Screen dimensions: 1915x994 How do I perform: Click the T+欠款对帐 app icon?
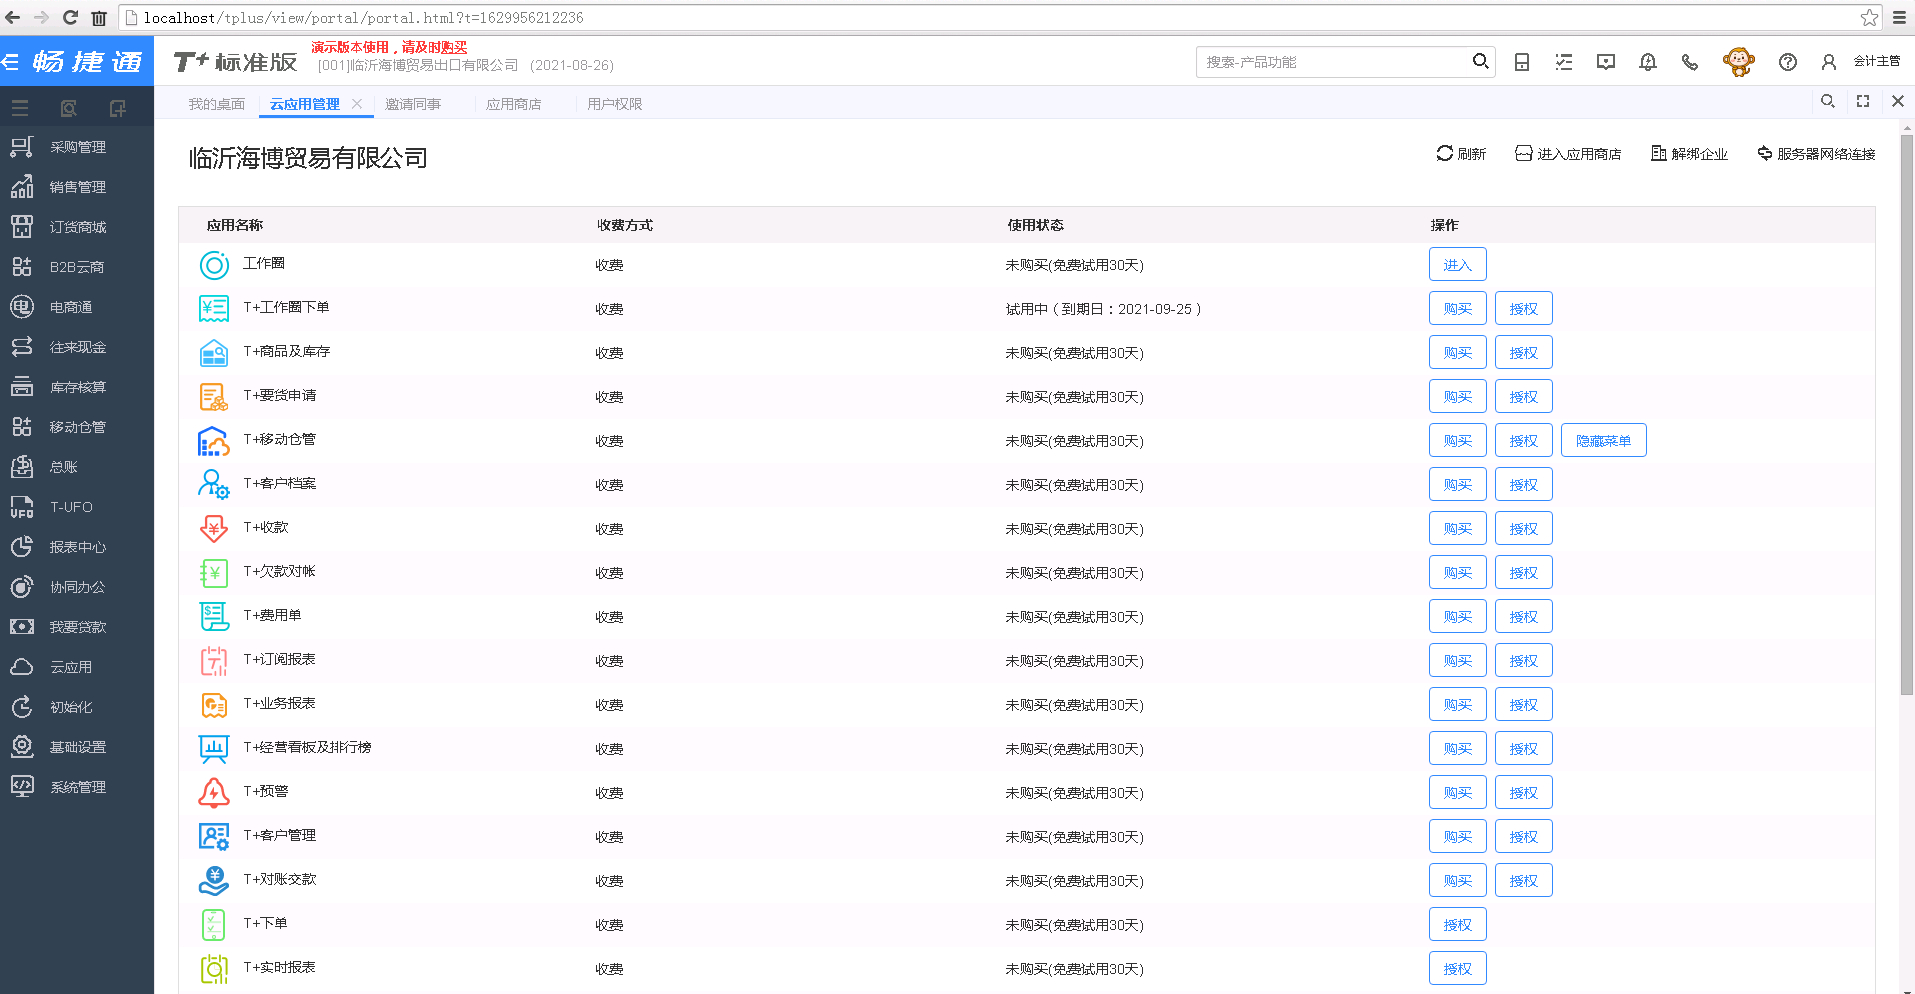(214, 573)
